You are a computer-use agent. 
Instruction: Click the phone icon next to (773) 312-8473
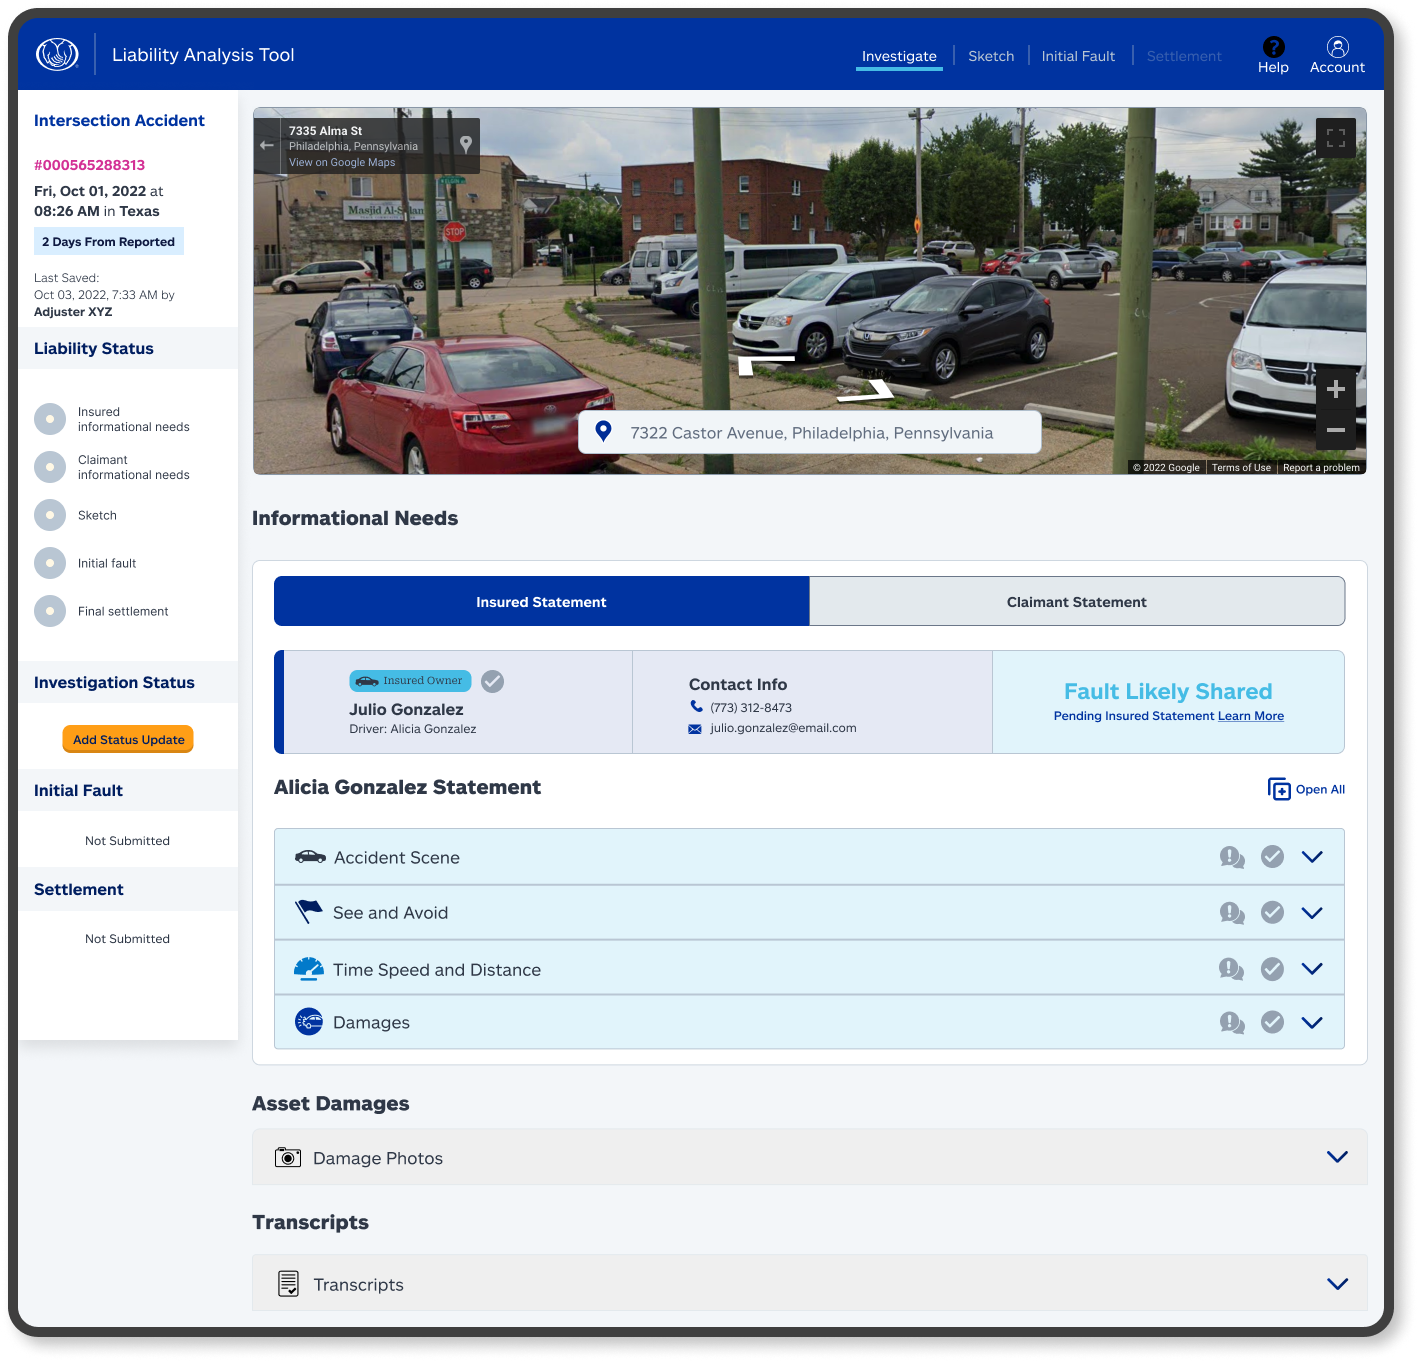click(696, 706)
